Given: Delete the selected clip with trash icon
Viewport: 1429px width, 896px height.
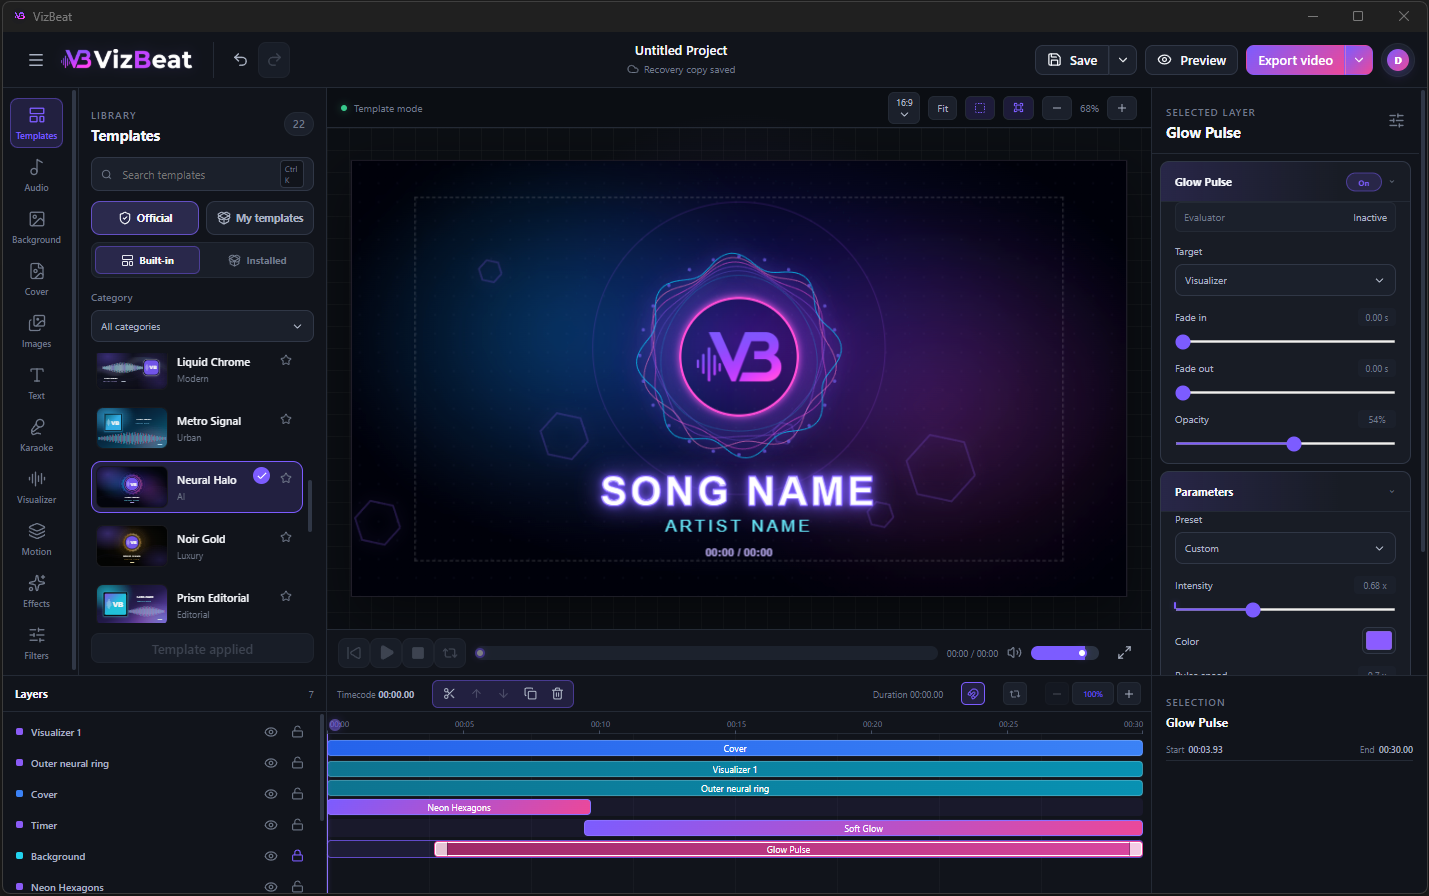Looking at the screenshot, I should pos(558,694).
